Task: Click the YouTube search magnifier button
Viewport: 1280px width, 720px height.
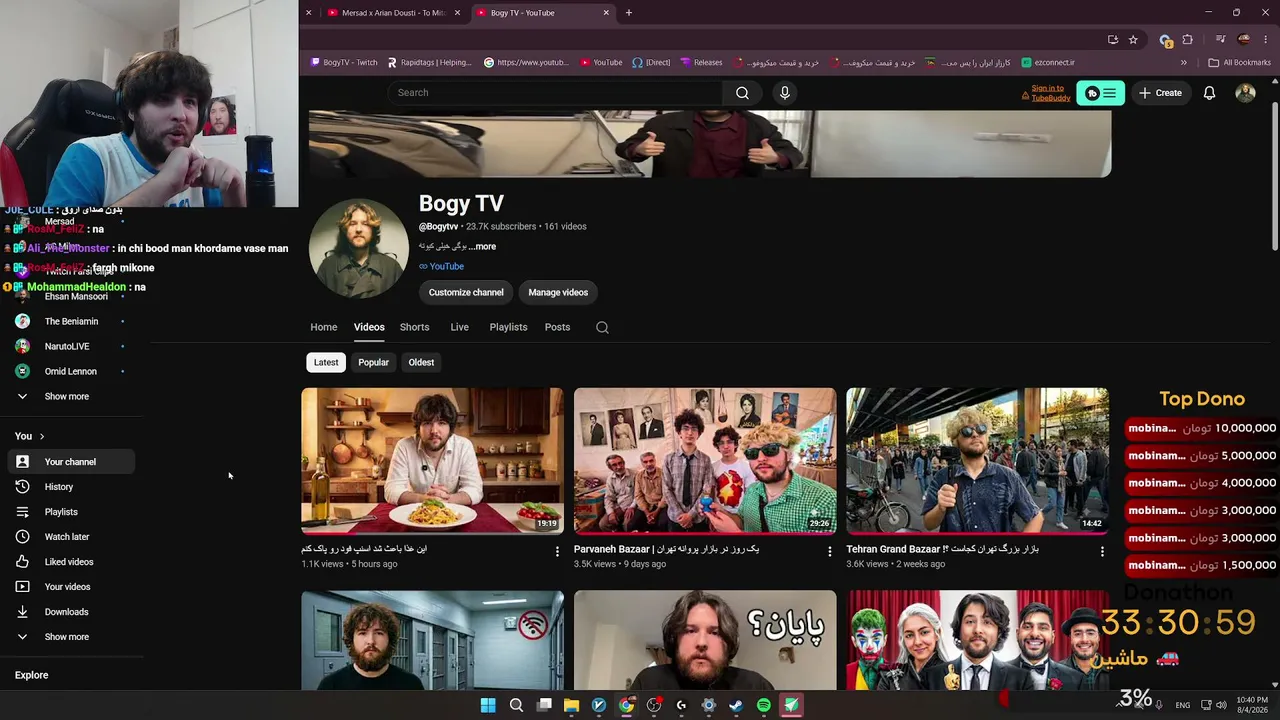Action: click(x=742, y=93)
